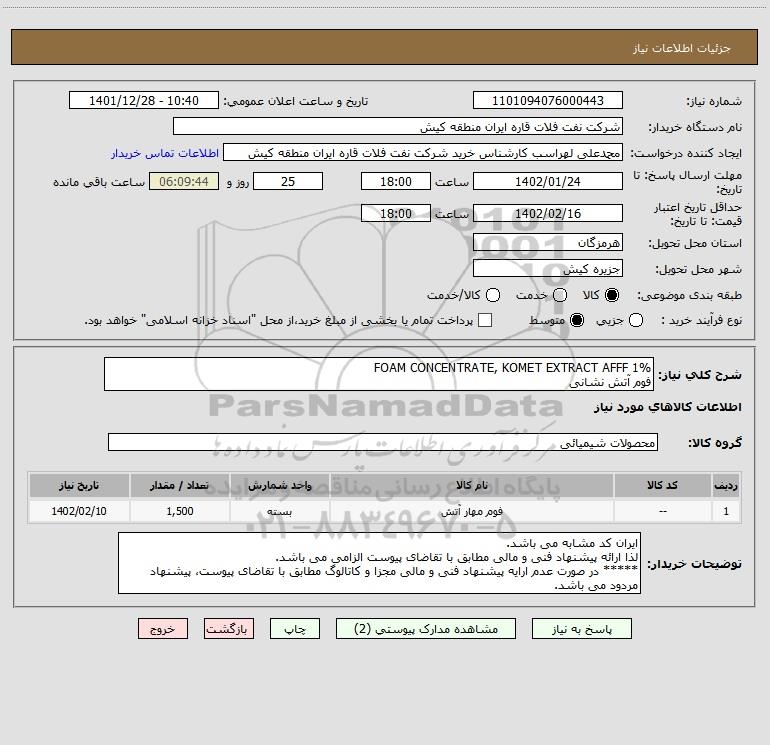Click the اطلاعات کالاهای مورد نیاز heading
The height and width of the screenshot is (745, 770).
click(667, 407)
